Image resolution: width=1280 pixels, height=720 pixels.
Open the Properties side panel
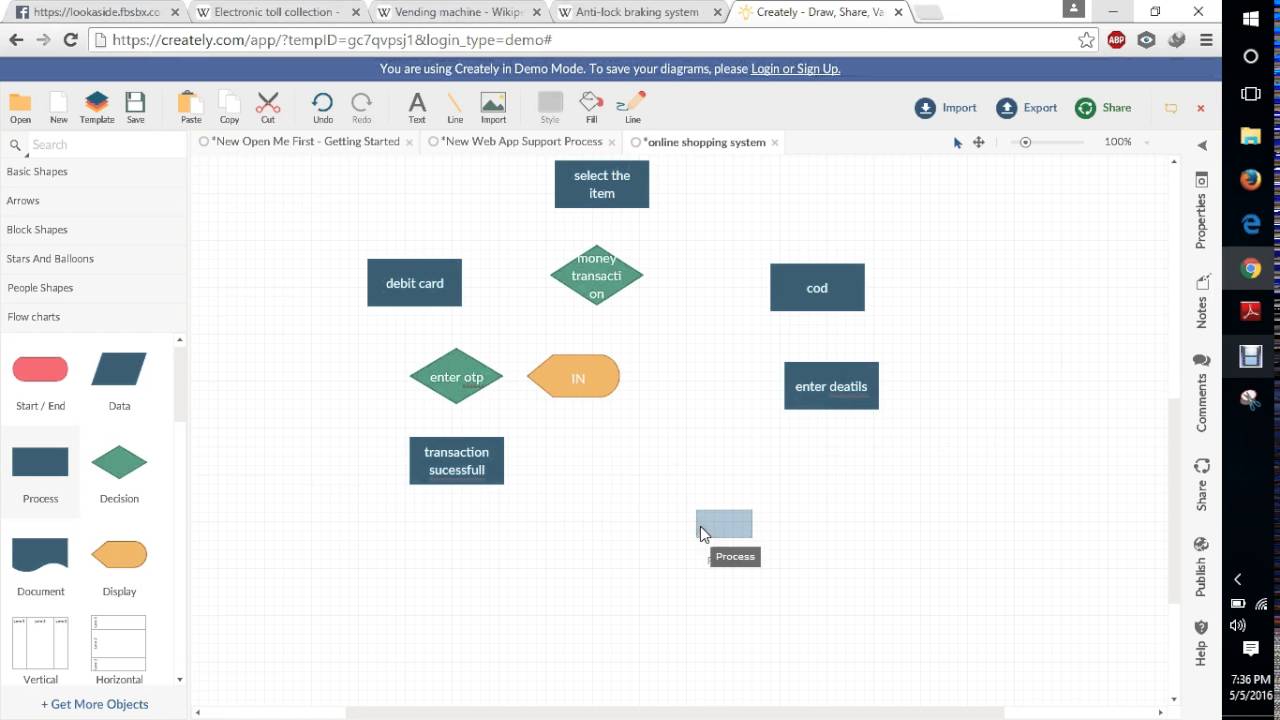(x=1201, y=211)
